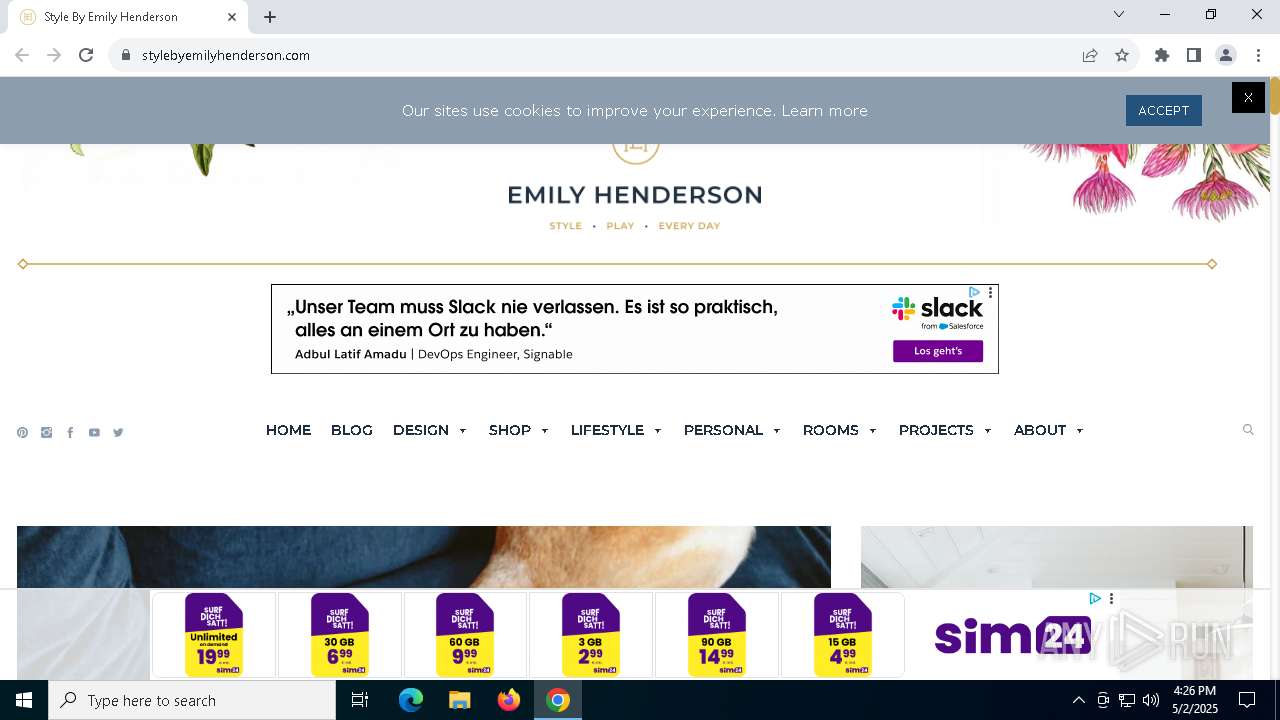Open the Instagram social icon

click(x=46, y=433)
